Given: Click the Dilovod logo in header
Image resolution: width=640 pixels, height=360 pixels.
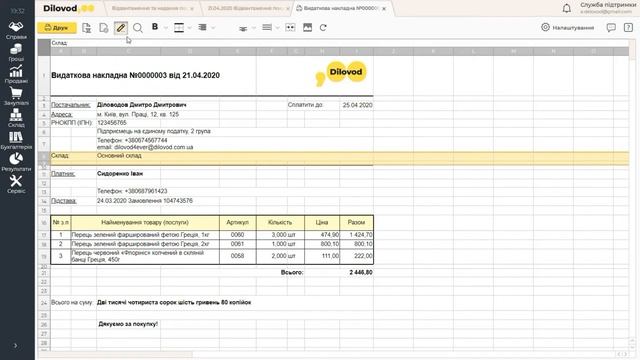Looking at the screenshot, I should tap(69, 8).
